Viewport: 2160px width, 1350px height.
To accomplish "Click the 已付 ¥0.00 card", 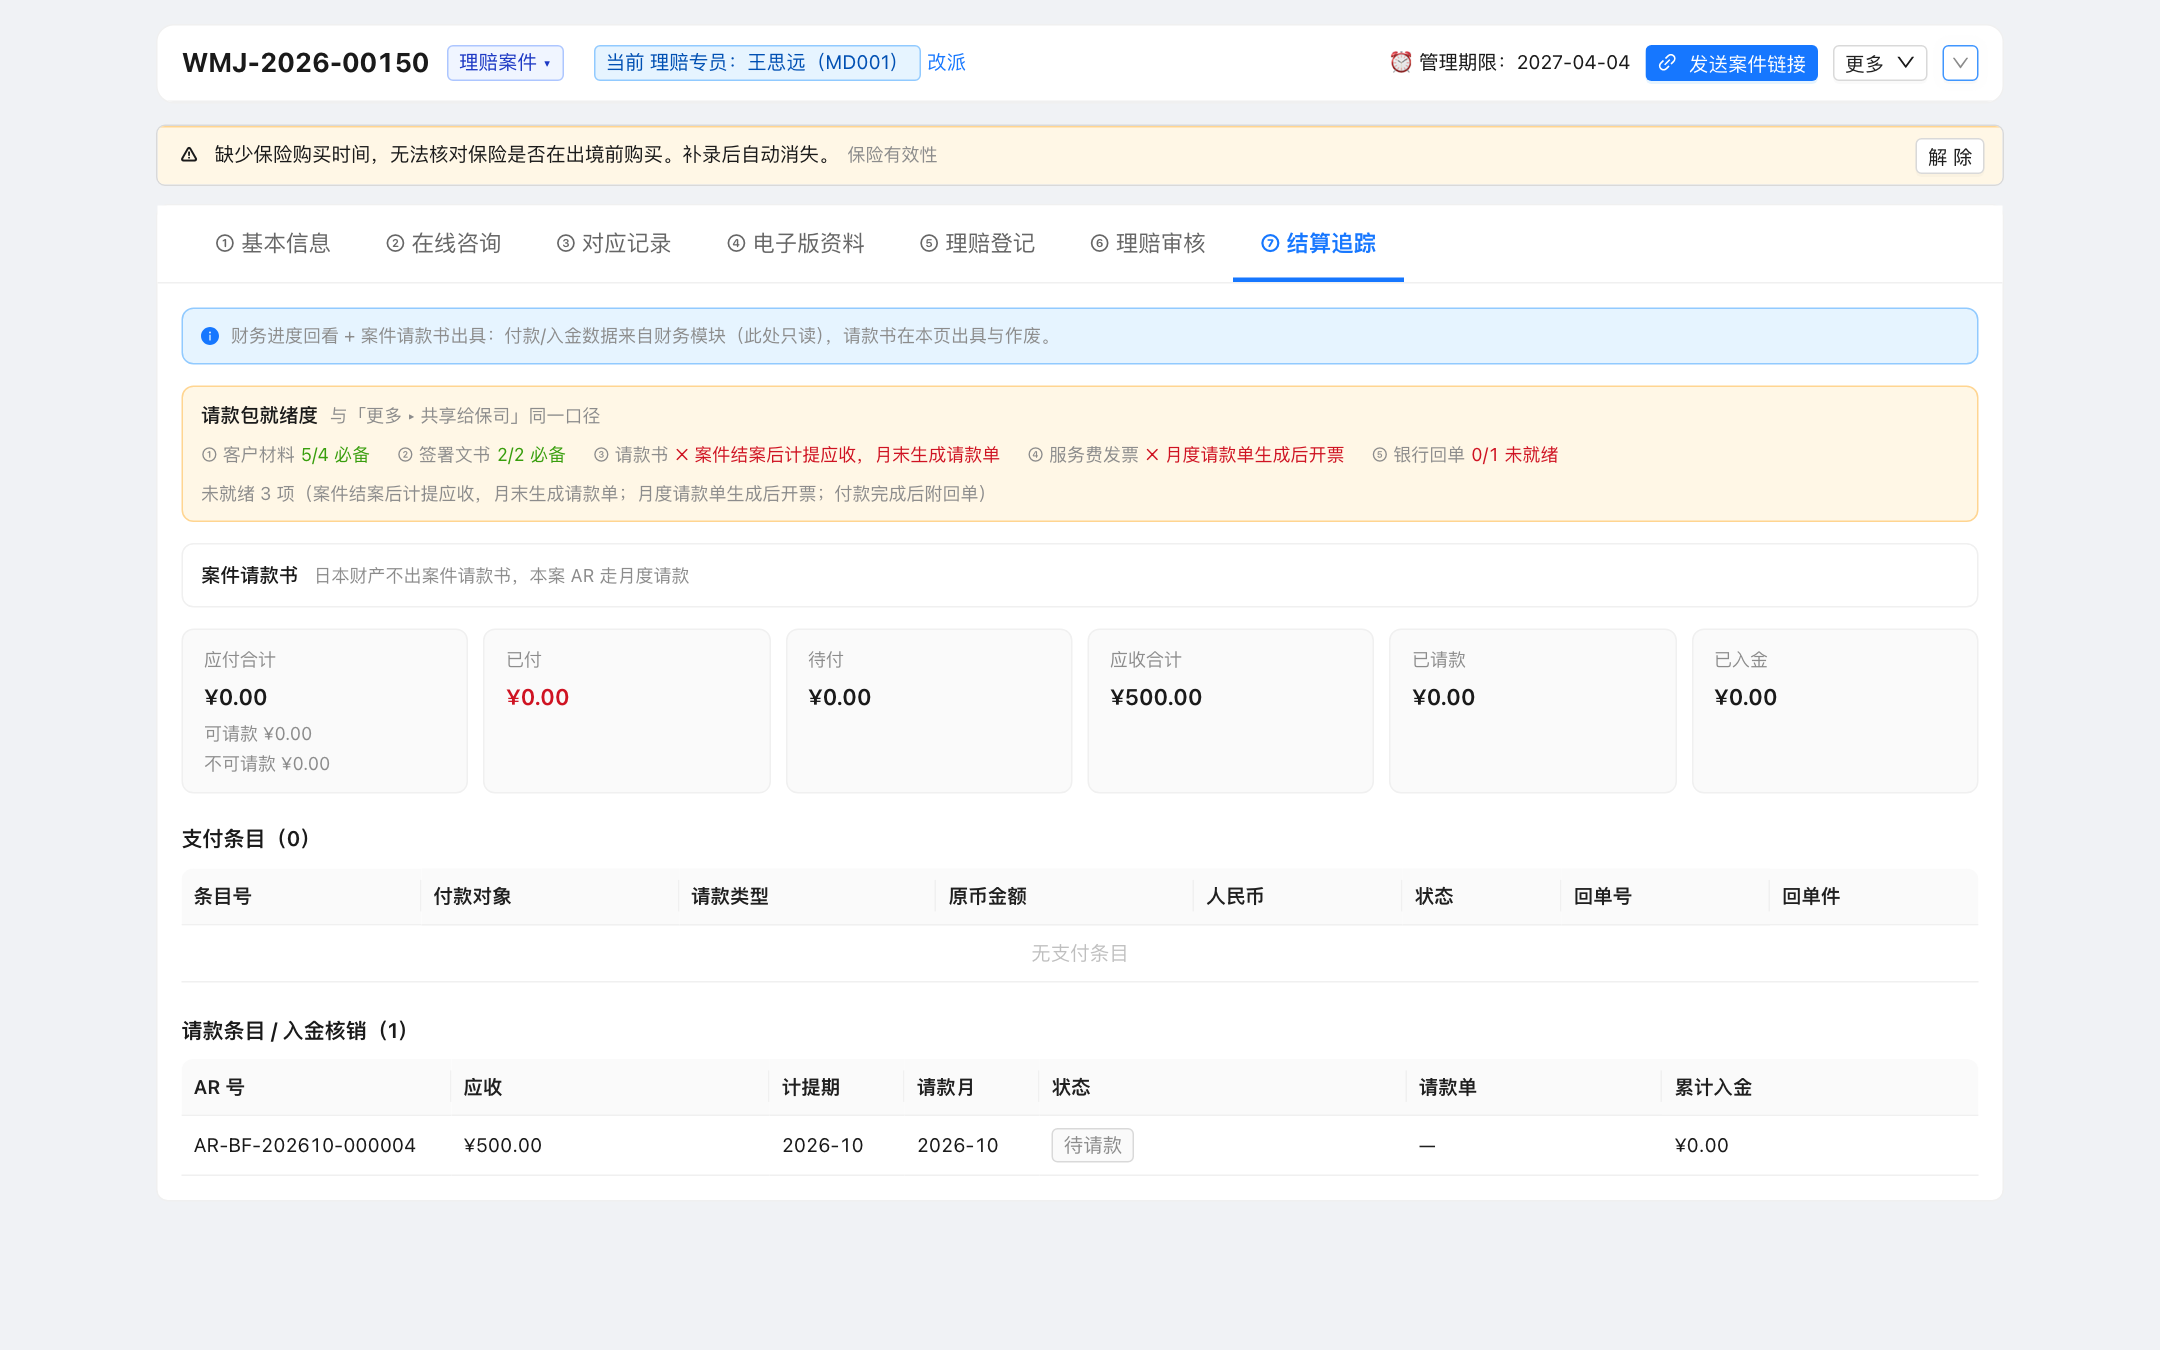I will (626, 711).
